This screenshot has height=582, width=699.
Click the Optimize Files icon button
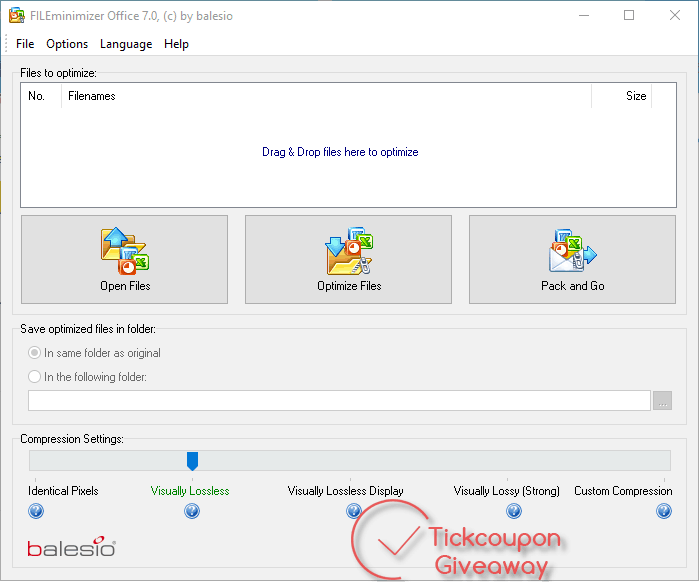(348, 259)
